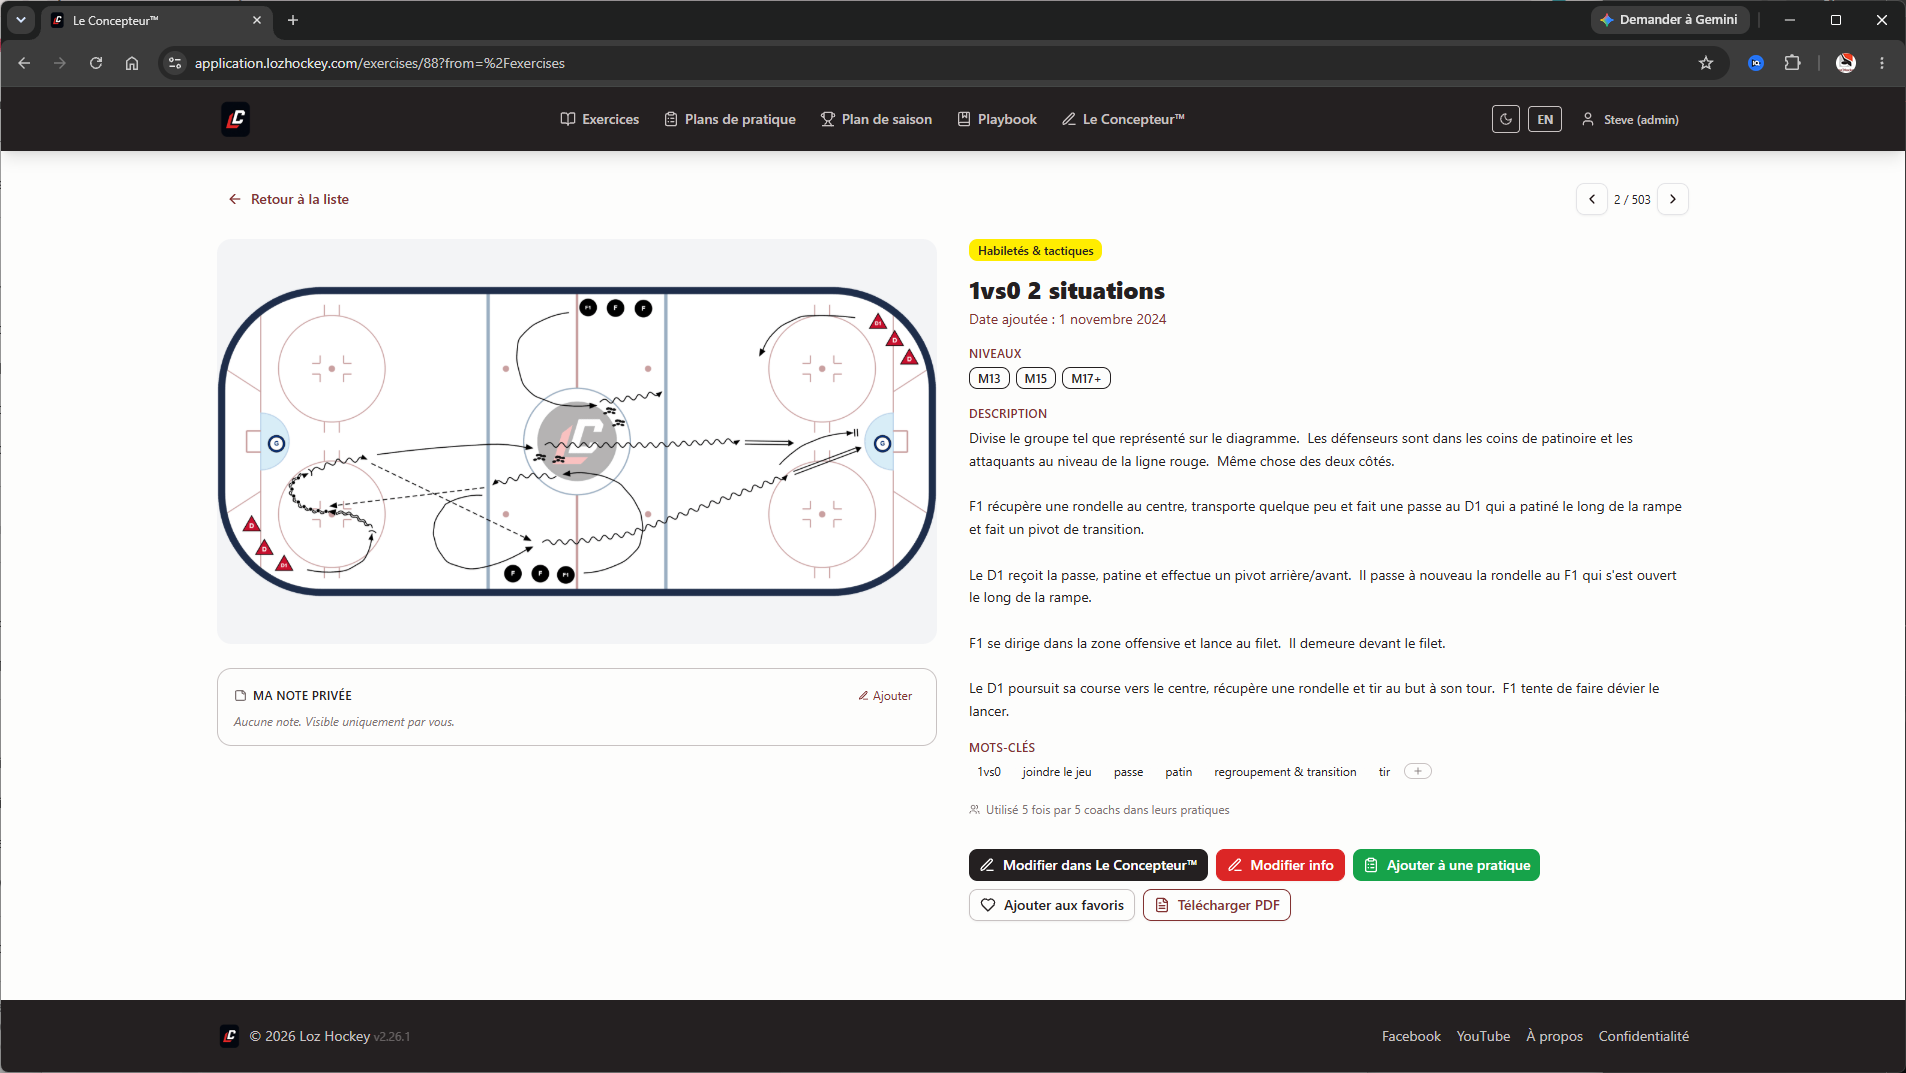This screenshot has width=1906, height=1073.
Task: Switch language with EN button
Action: pos(1545,119)
